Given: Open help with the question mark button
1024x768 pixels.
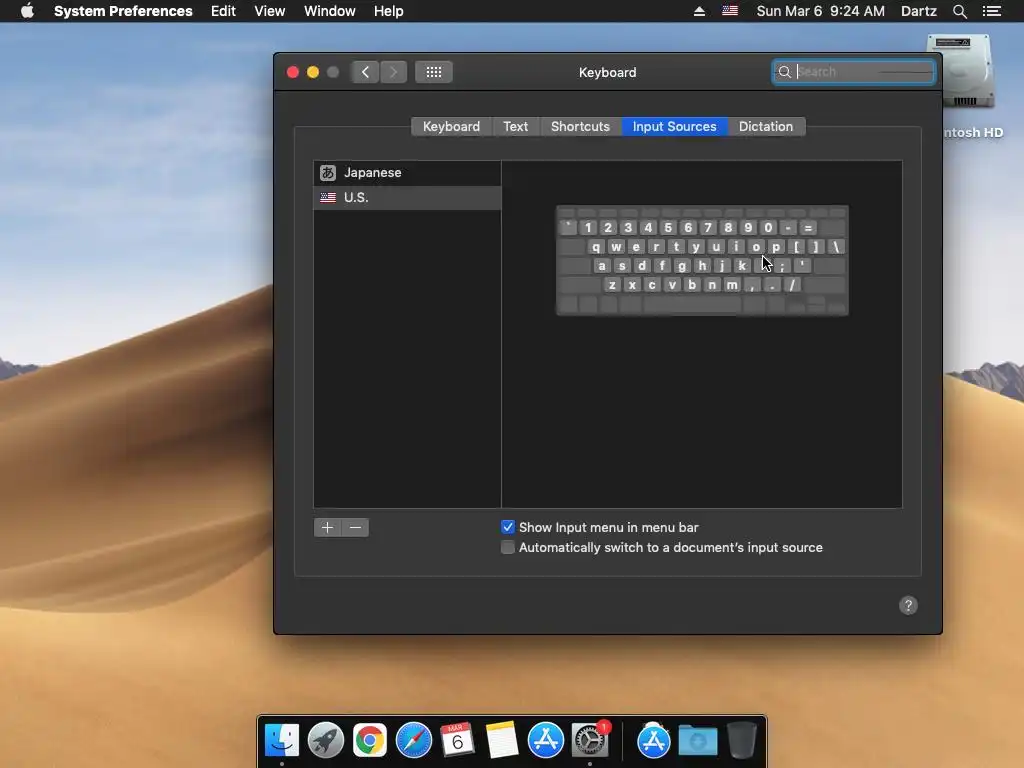Looking at the screenshot, I should (x=908, y=605).
